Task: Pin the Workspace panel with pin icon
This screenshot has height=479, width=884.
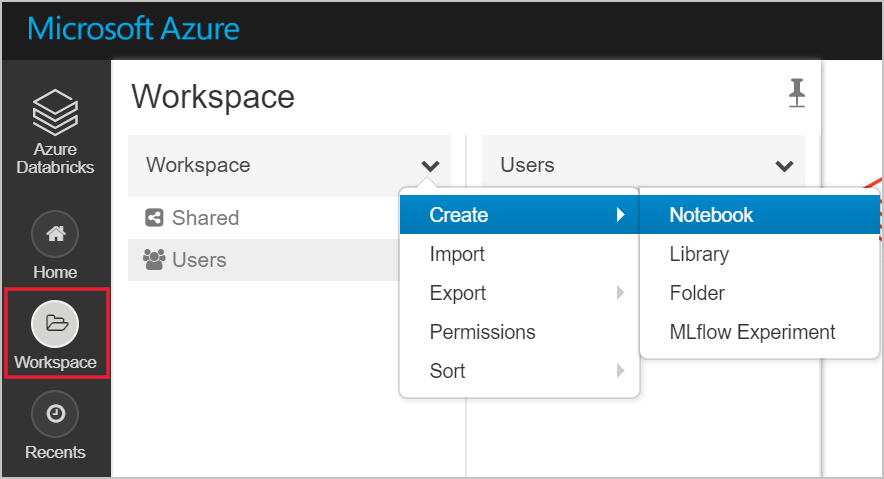Action: [x=796, y=94]
